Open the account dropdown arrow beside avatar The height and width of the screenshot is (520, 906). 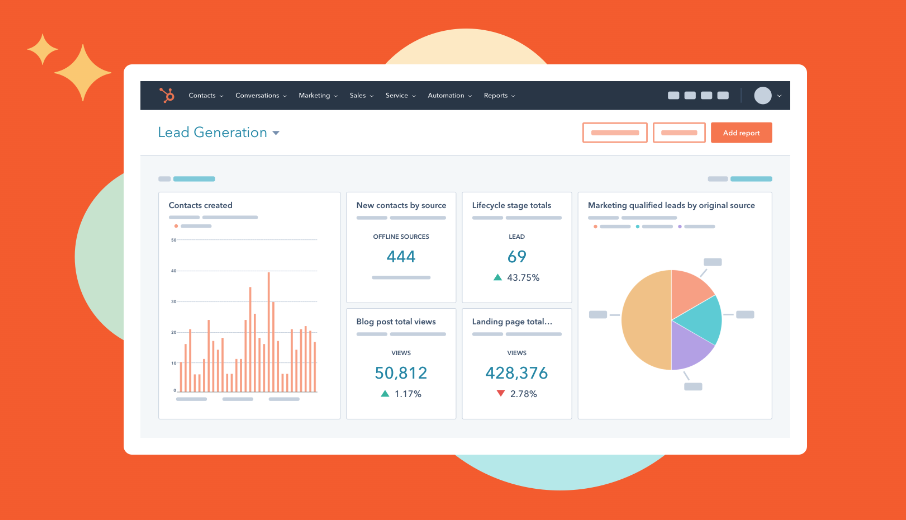(x=779, y=96)
